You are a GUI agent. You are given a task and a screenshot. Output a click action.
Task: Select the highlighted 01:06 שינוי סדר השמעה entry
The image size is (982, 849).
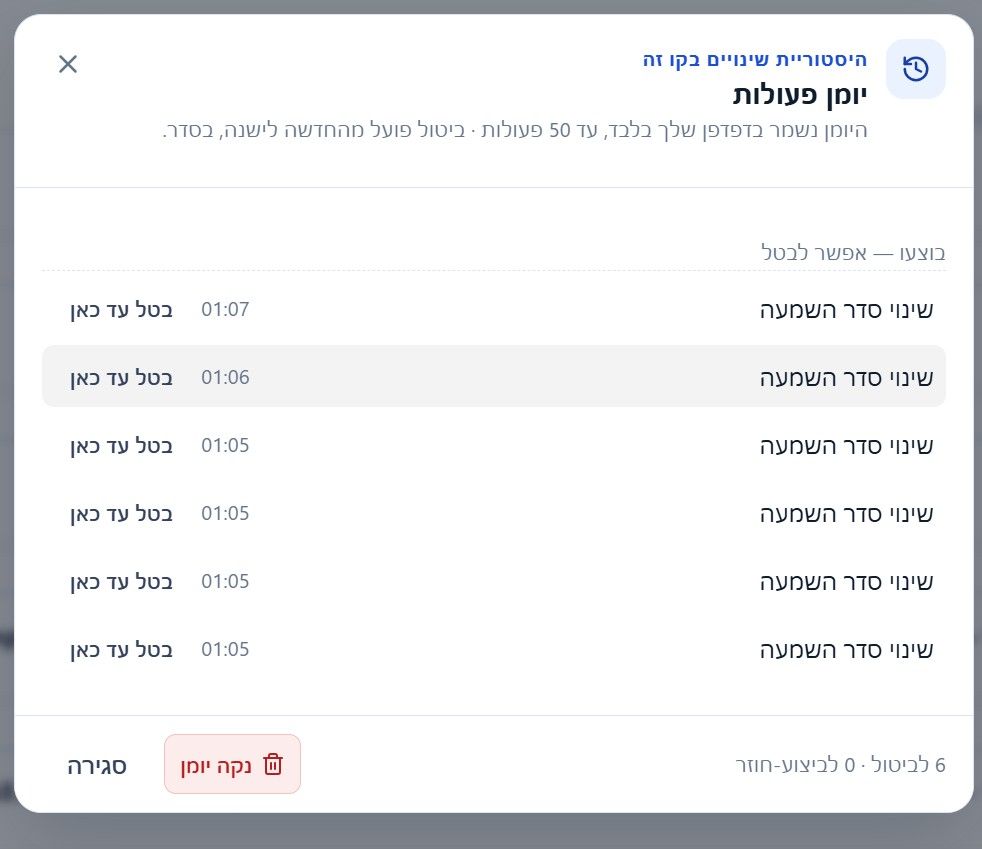[494, 376]
